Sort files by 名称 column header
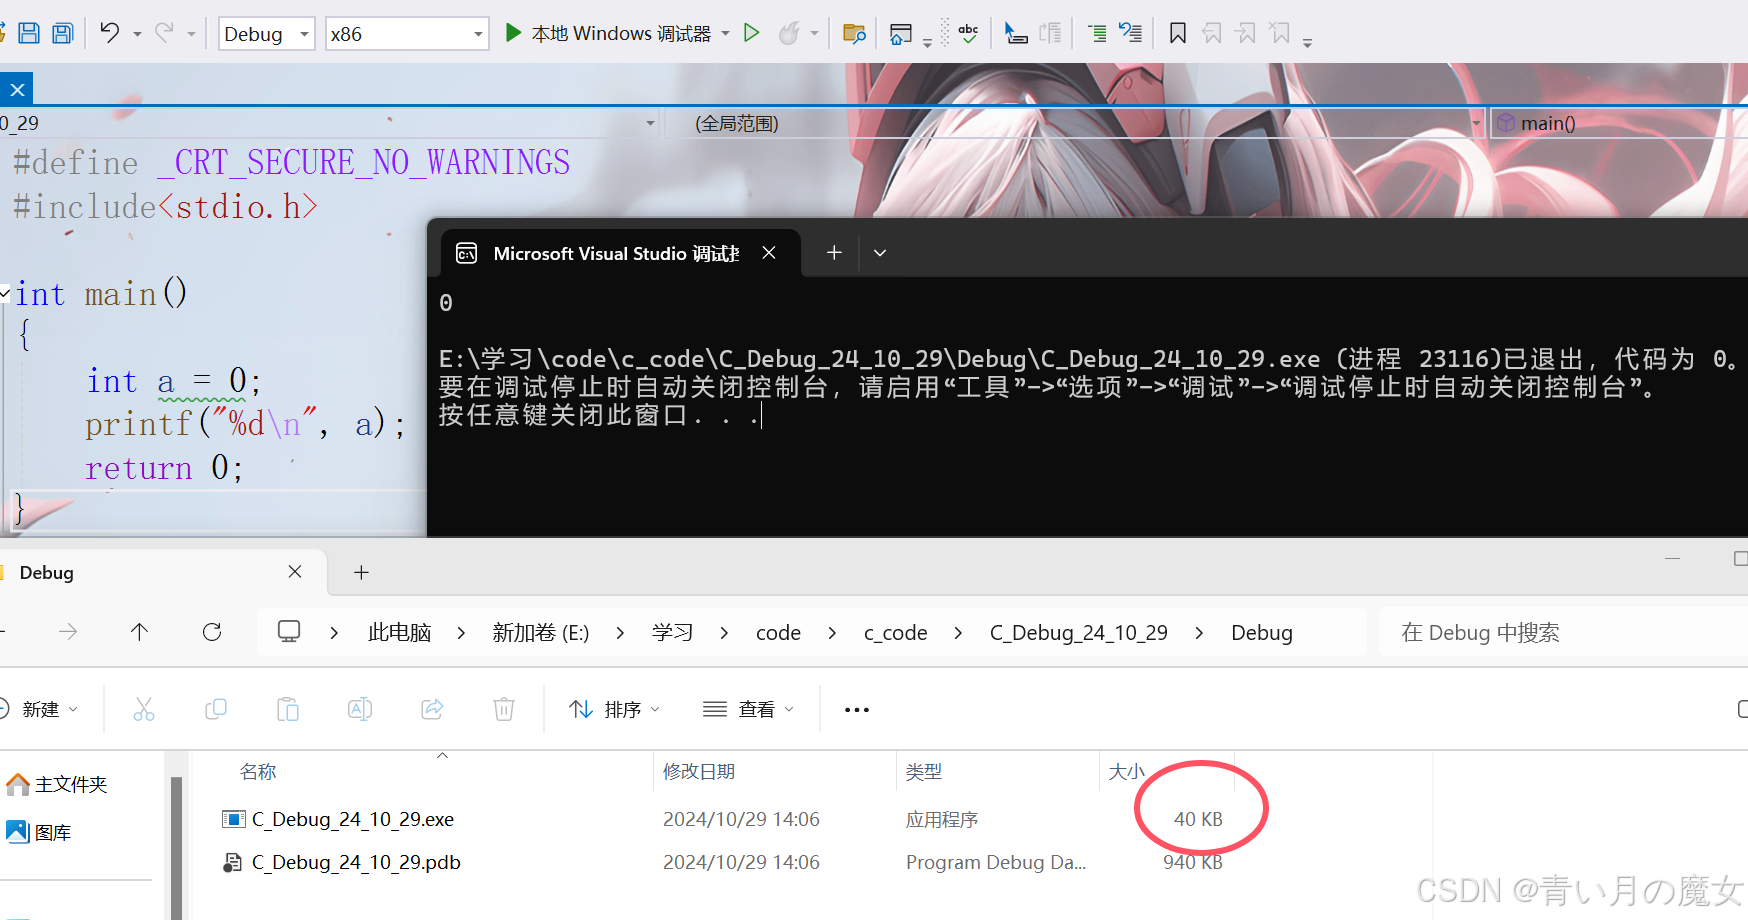 [x=258, y=771]
